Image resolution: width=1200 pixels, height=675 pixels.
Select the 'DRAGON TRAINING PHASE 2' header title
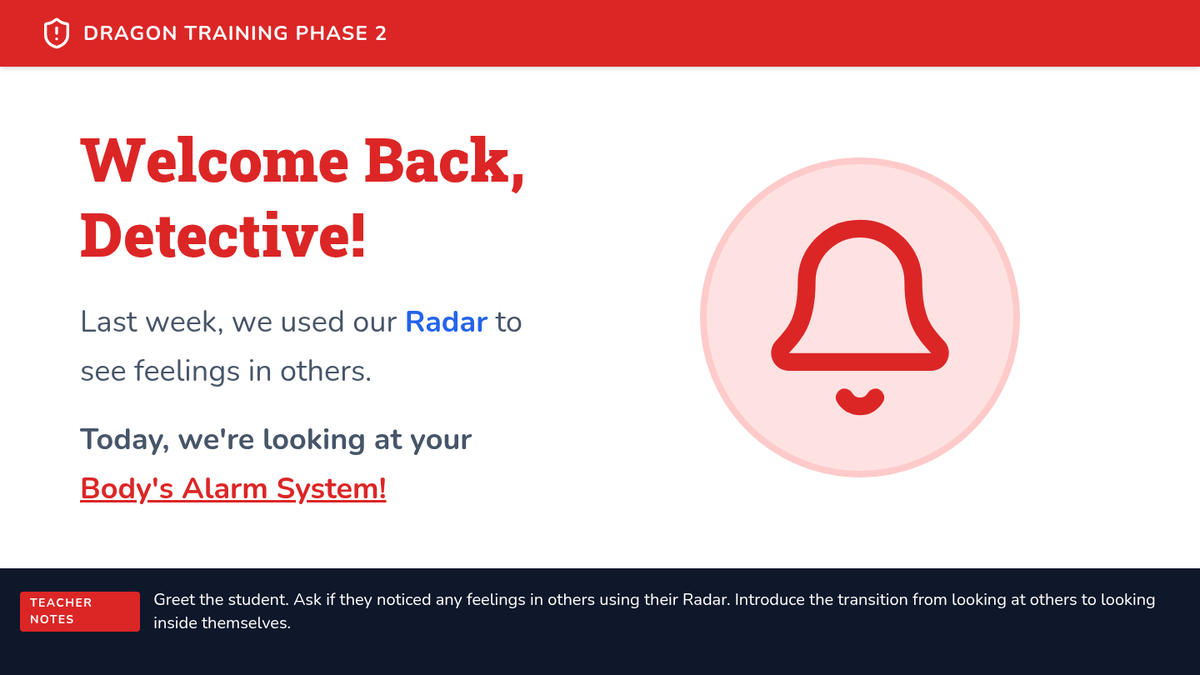pyautogui.click(x=235, y=33)
